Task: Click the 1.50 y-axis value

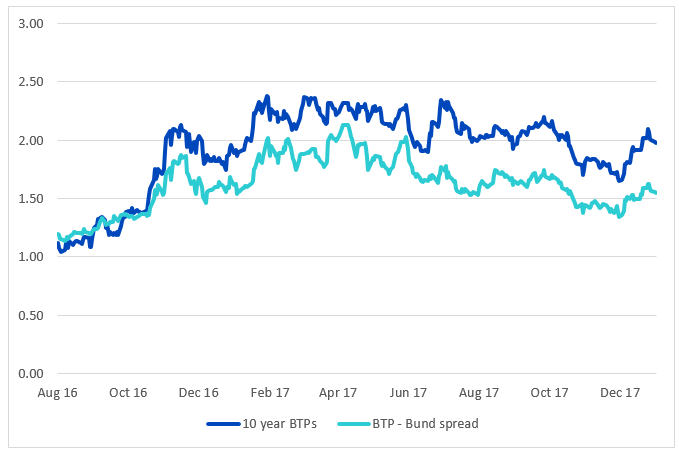Action: point(31,199)
